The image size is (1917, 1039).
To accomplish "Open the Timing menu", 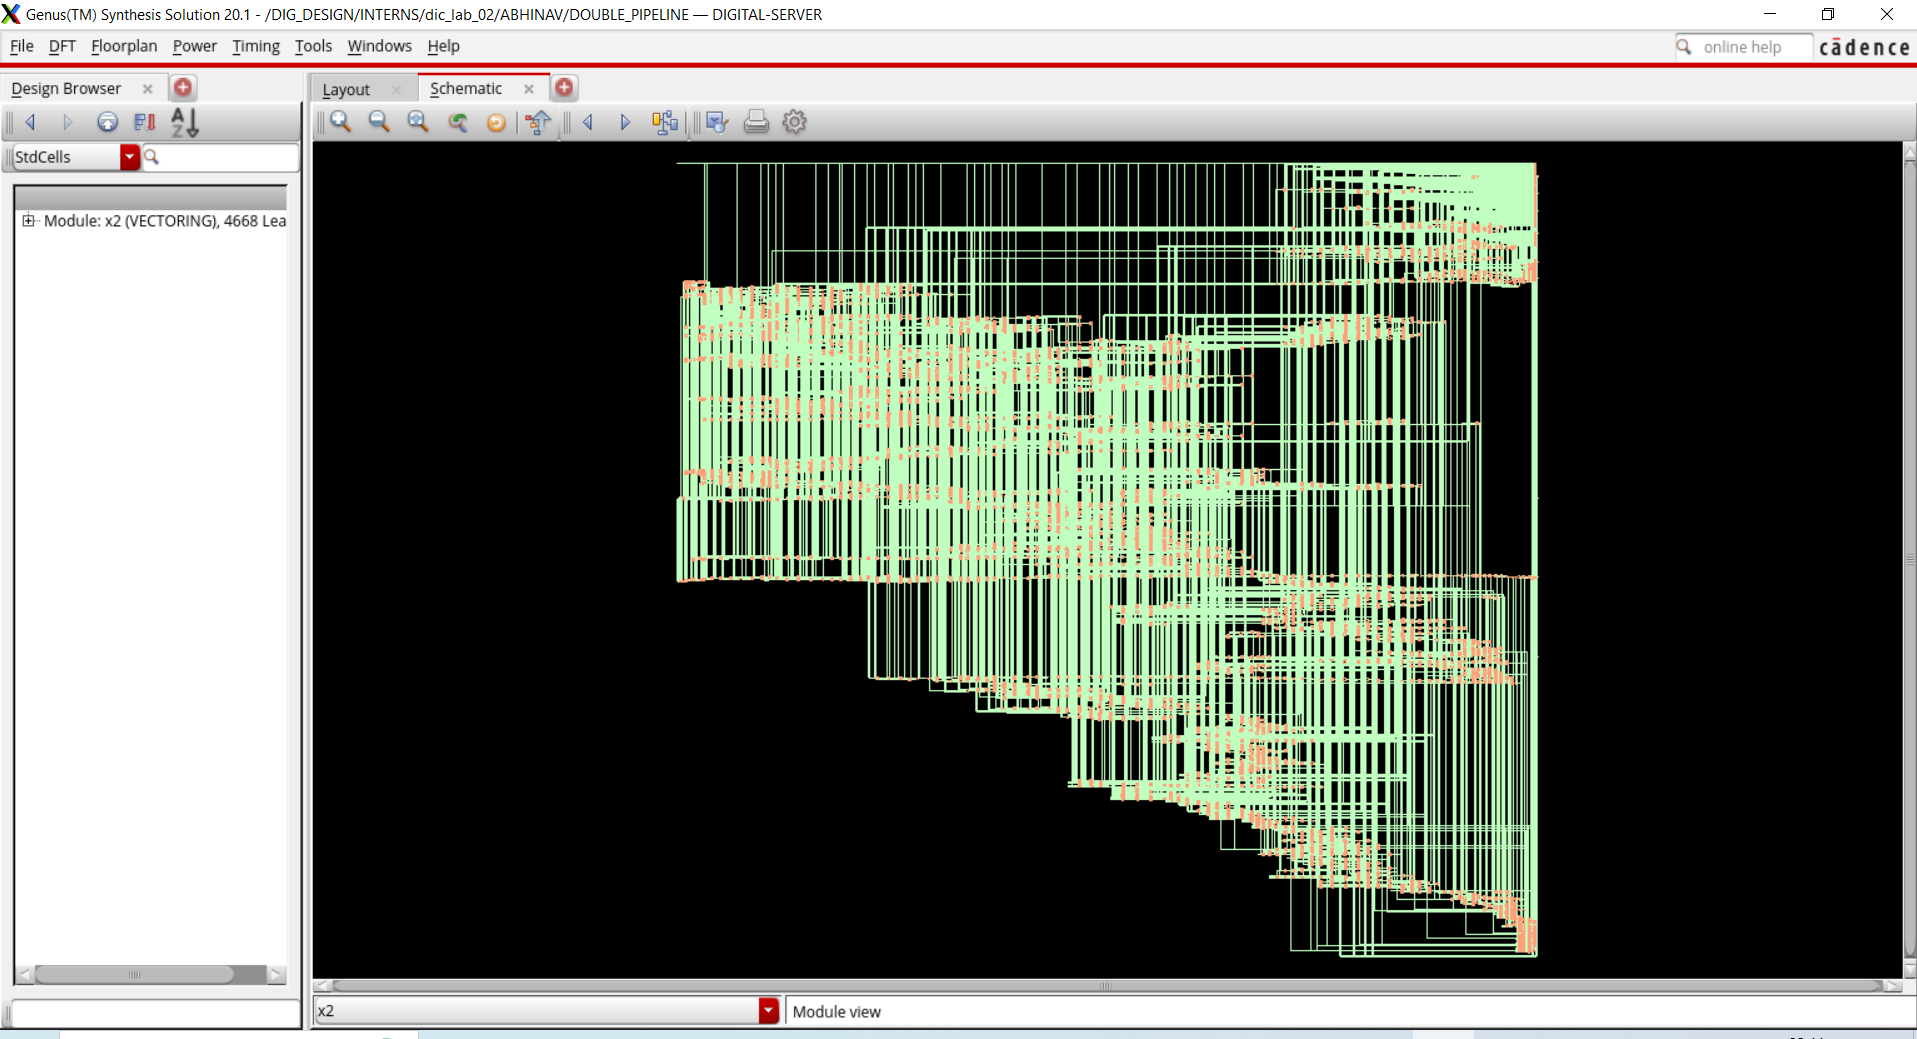I will [255, 46].
